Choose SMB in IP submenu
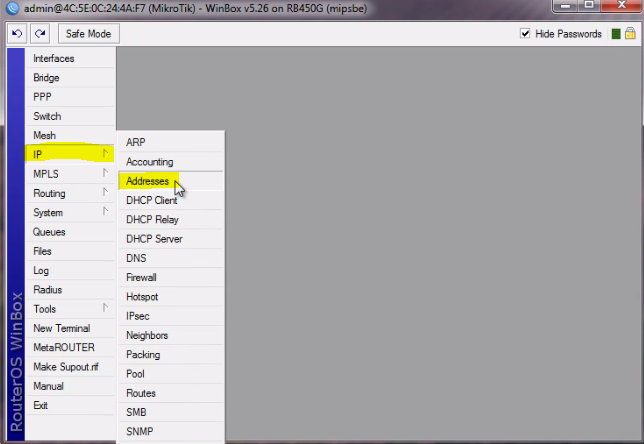The height and width of the screenshot is (444, 644). [171, 412]
